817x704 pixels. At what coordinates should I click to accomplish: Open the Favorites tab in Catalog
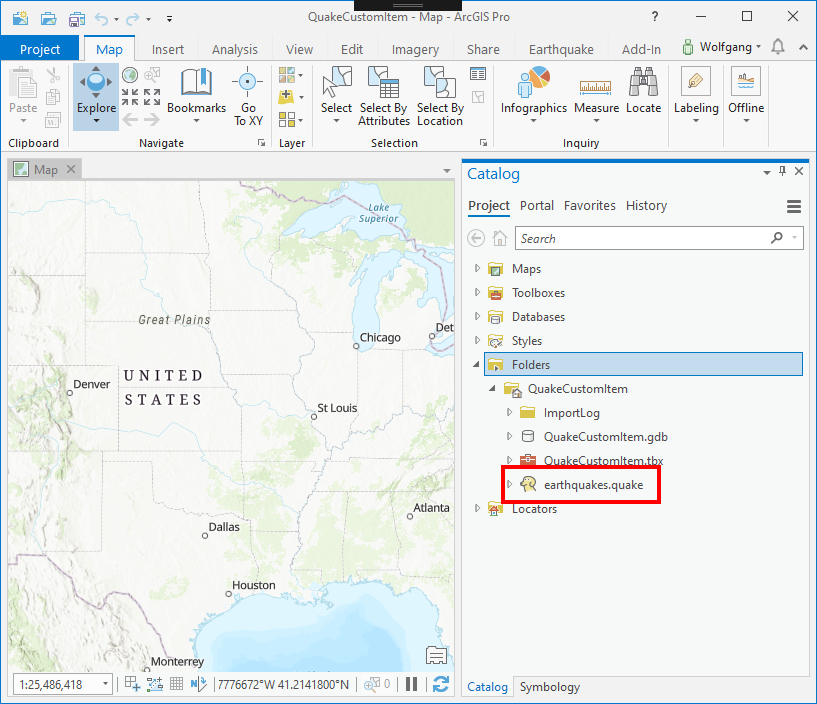(589, 205)
